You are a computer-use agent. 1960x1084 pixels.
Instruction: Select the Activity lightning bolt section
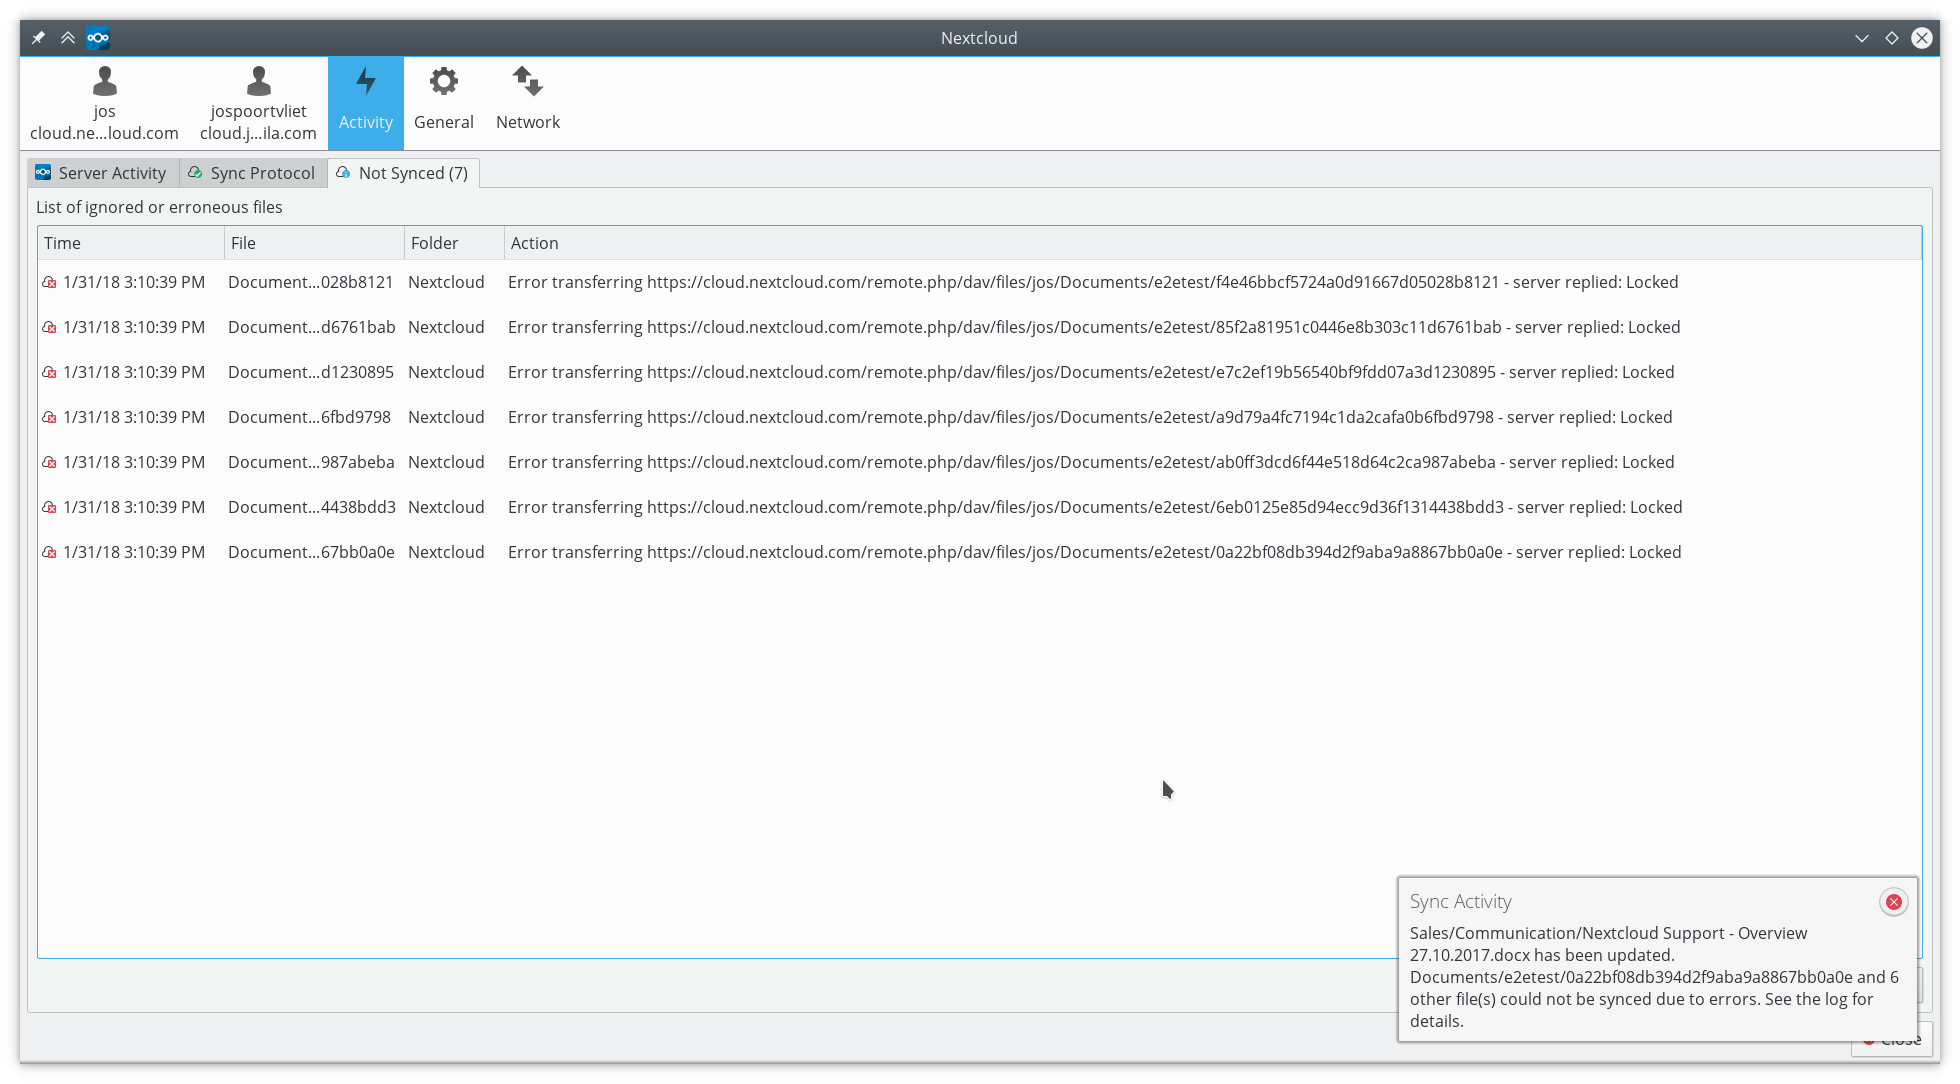click(365, 103)
